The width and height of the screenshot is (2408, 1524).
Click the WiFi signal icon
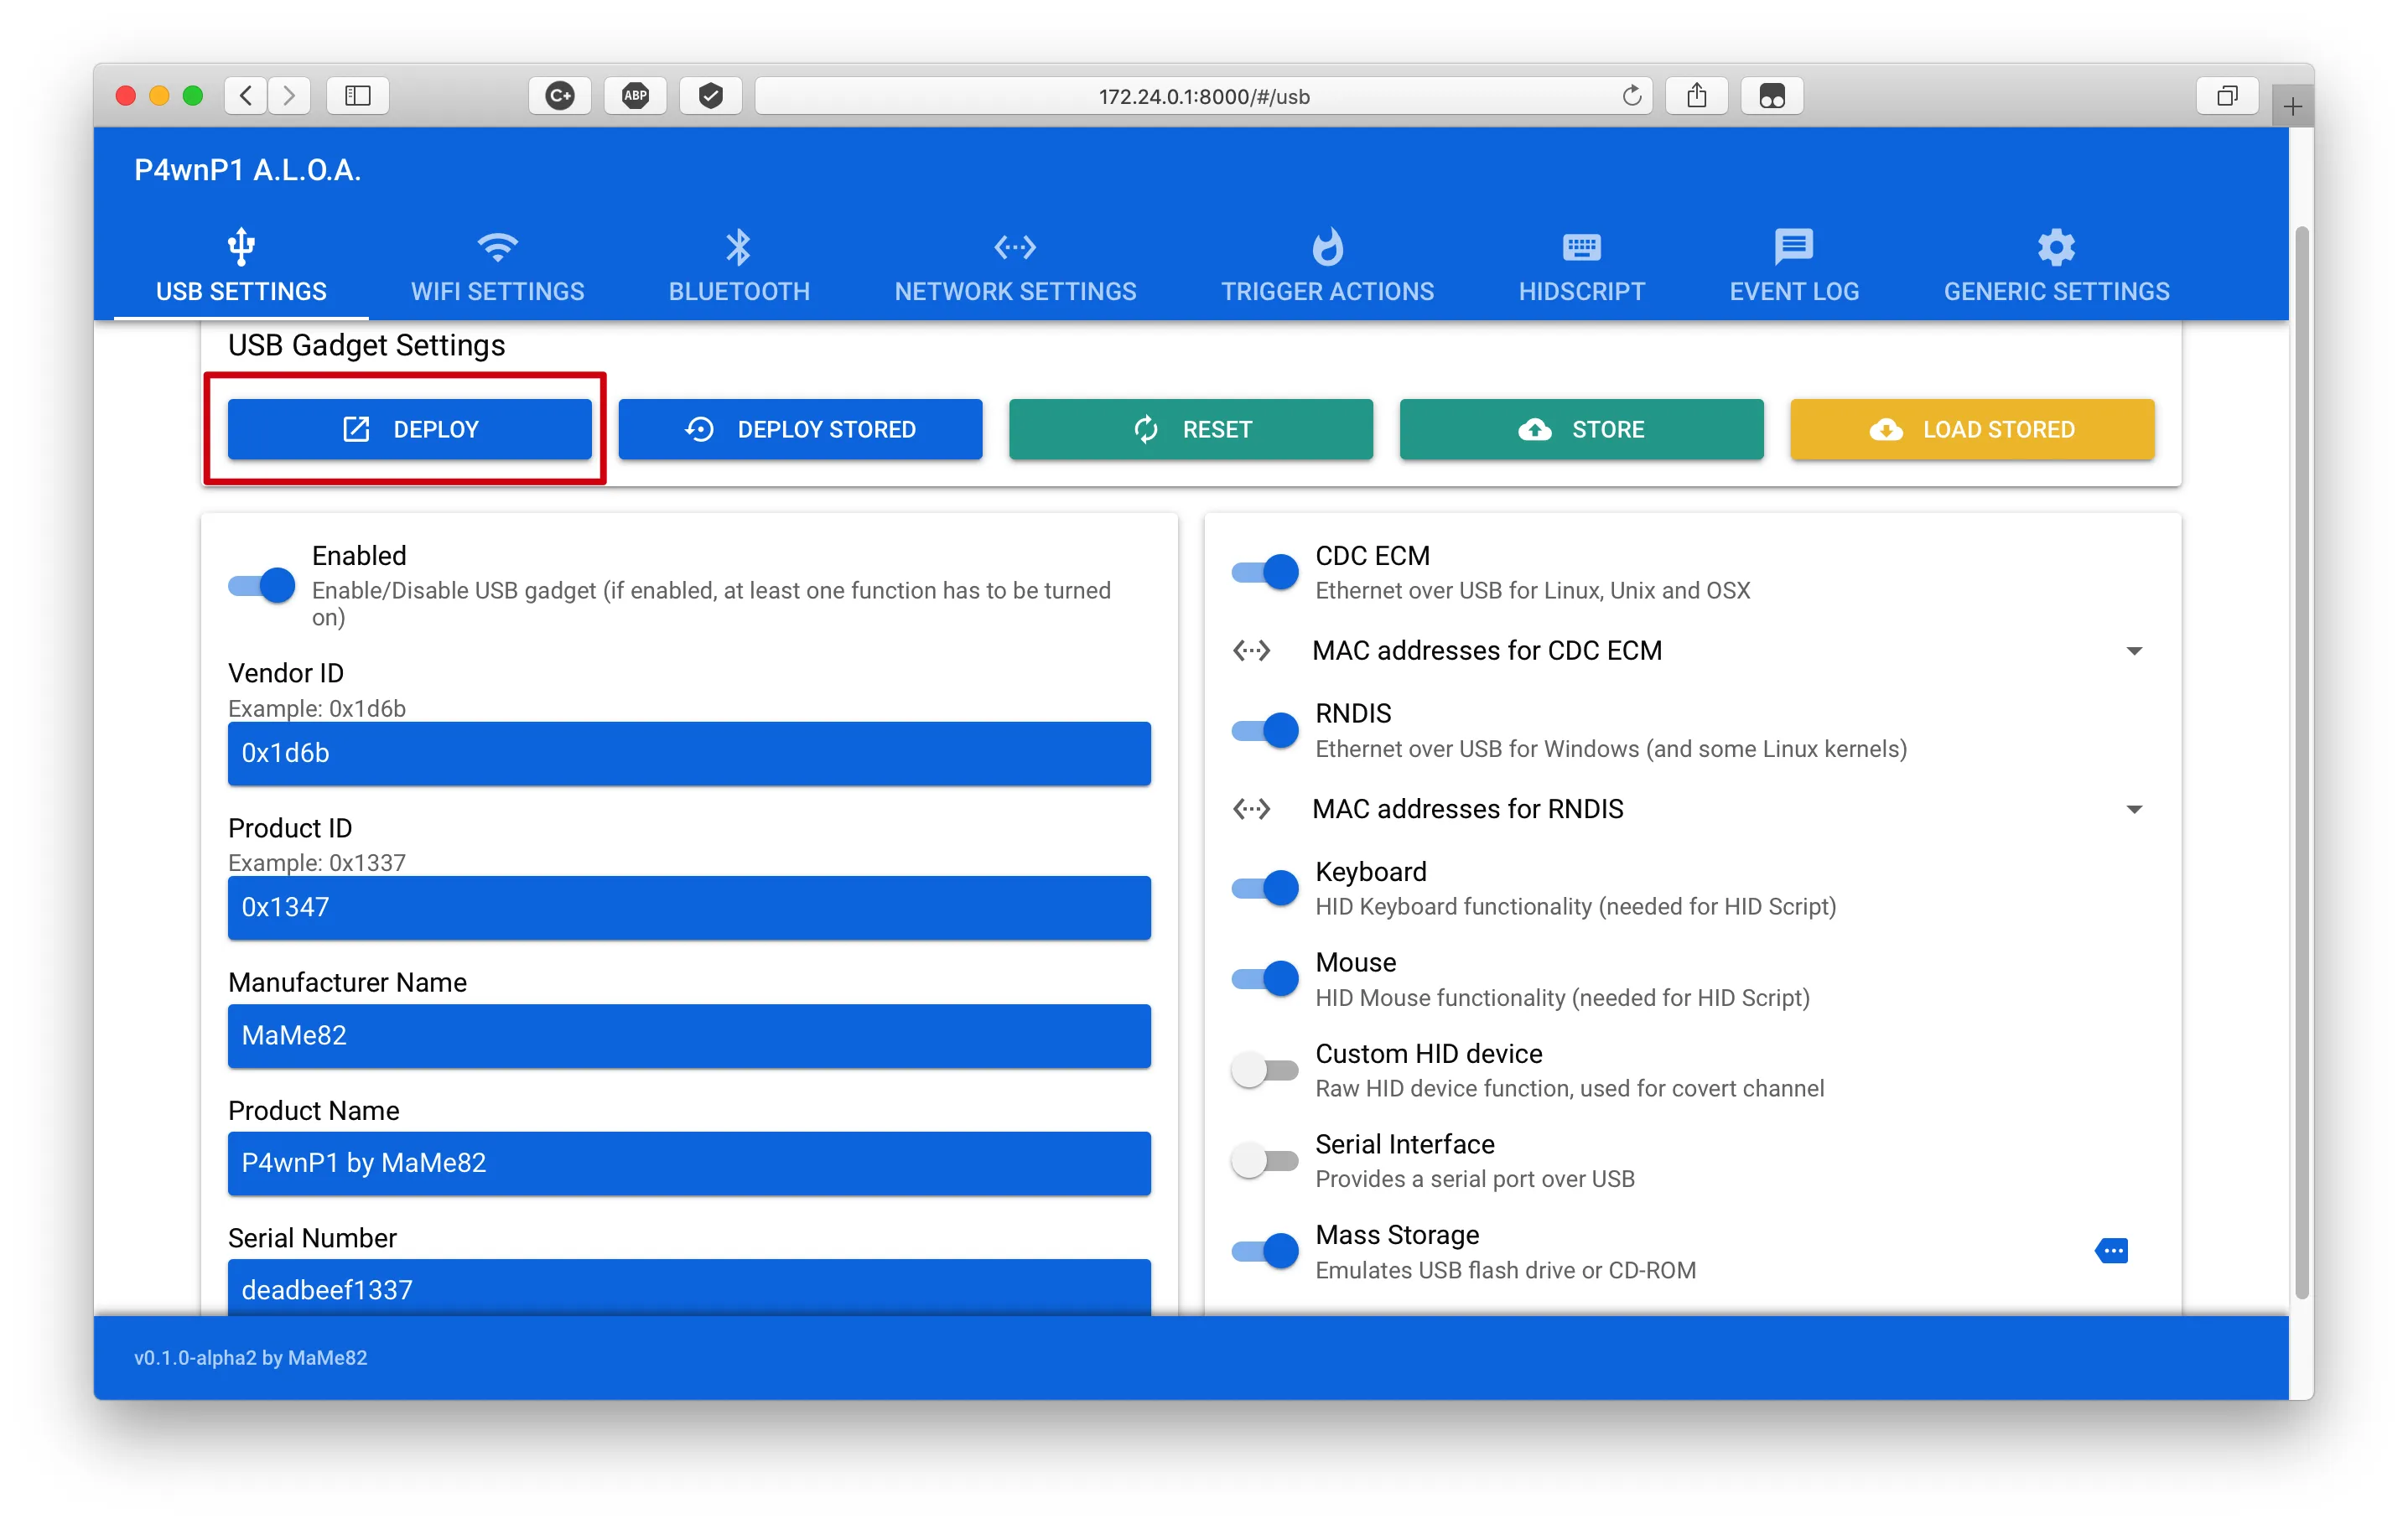pyautogui.click(x=497, y=246)
